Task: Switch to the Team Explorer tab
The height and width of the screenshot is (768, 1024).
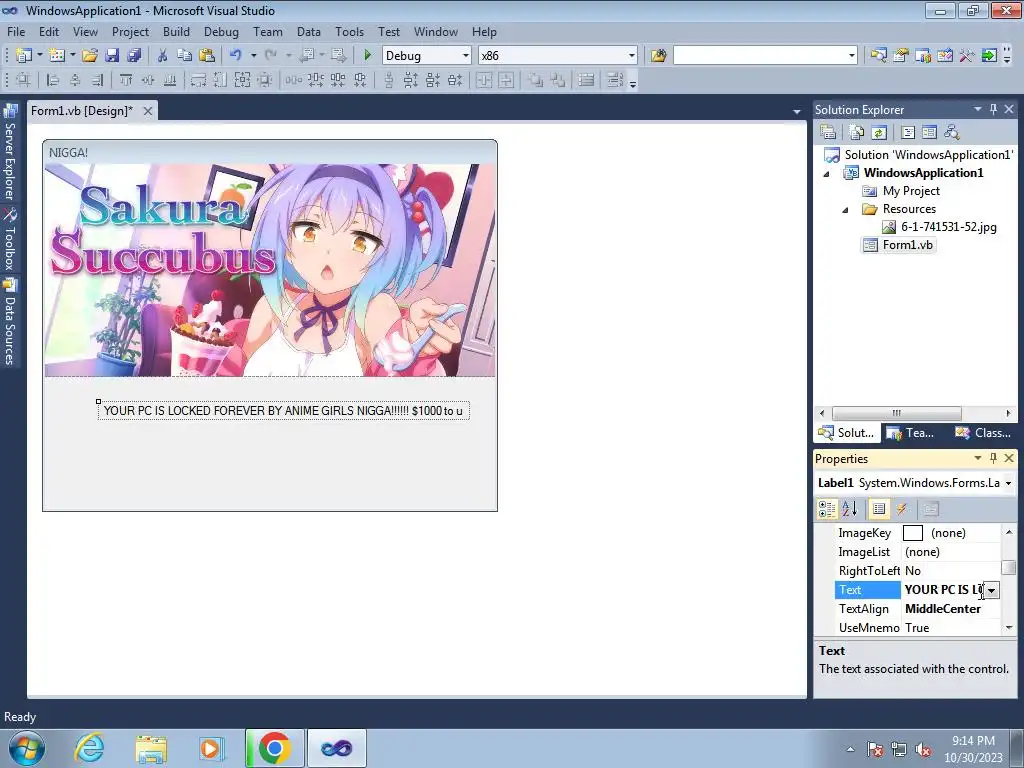Action: (x=910, y=432)
